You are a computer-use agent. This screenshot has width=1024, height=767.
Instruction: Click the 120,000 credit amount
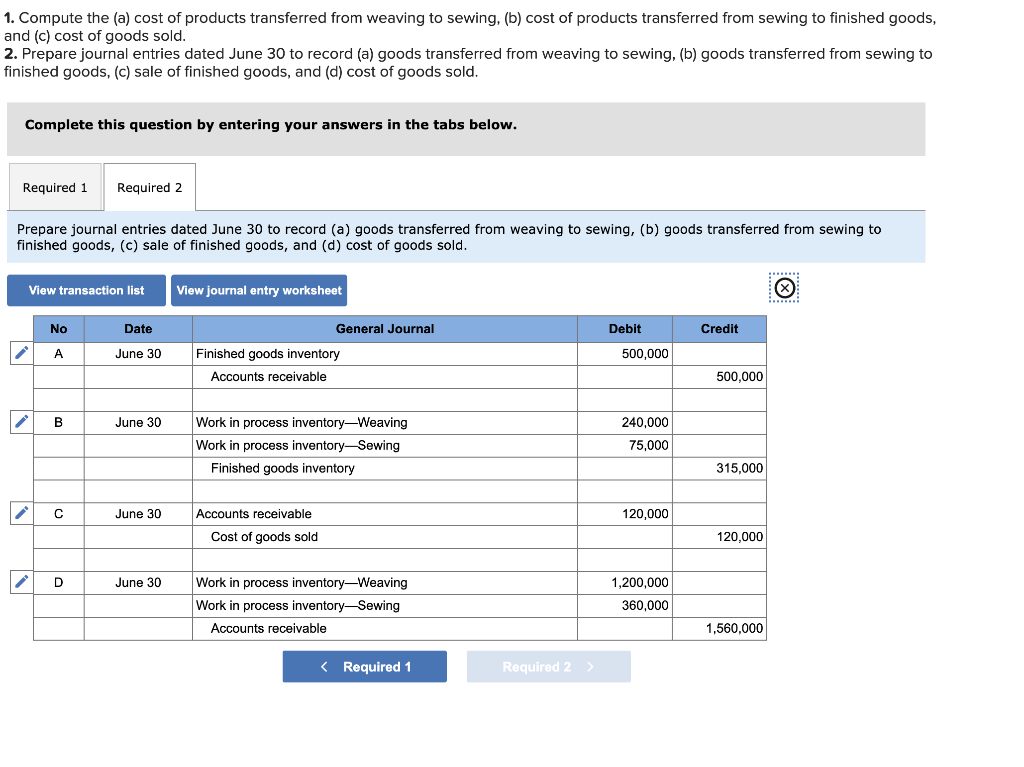point(720,537)
